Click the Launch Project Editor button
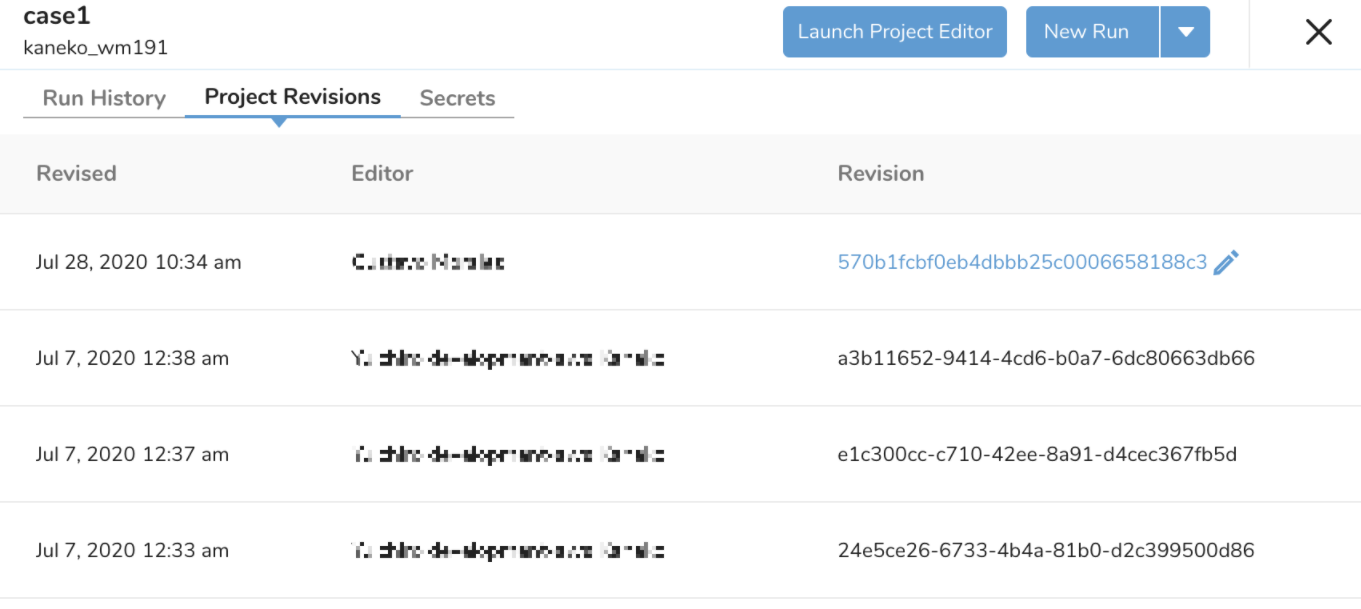The width and height of the screenshot is (1361, 609). [x=894, y=32]
